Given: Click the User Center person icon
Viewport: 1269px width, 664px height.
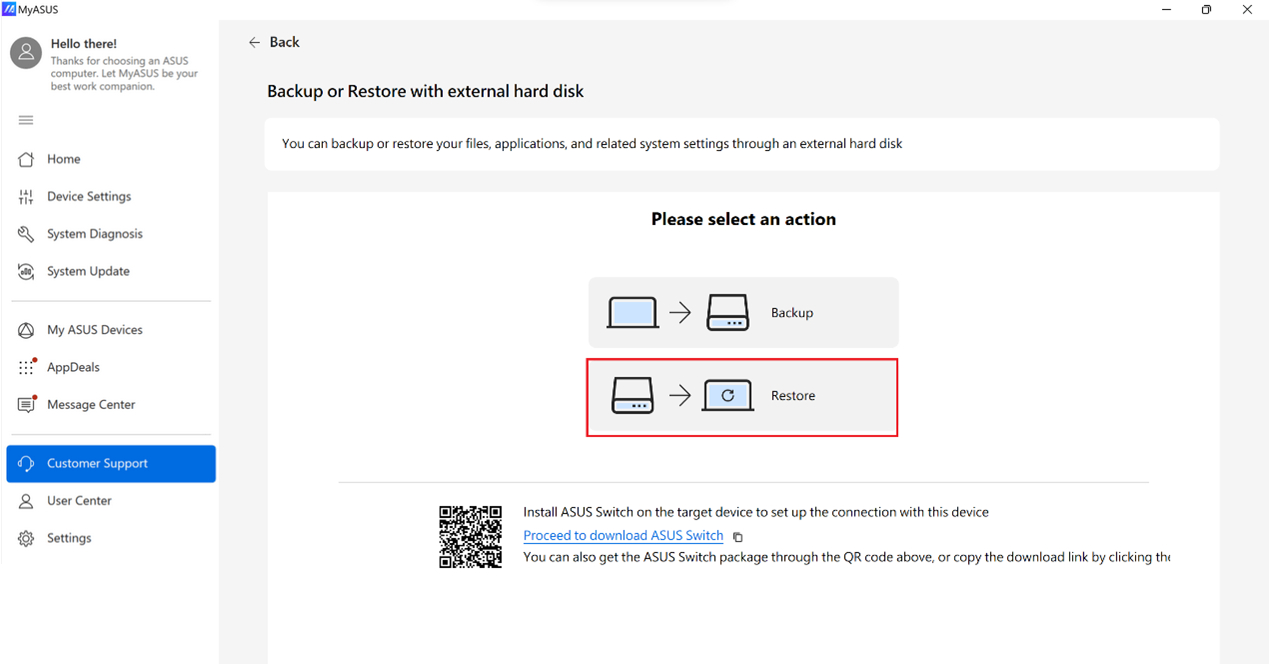Looking at the screenshot, I should pyautogui.click(x=27, y=501).
